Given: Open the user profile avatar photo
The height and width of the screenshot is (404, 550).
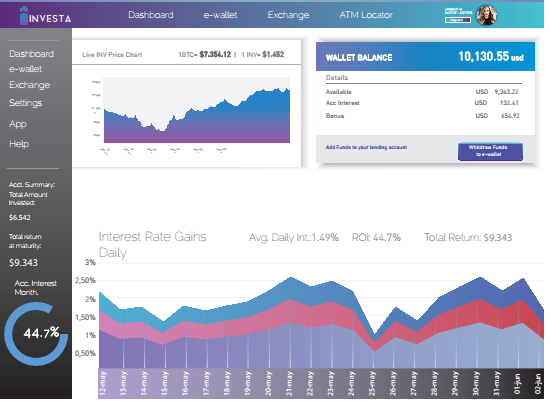Looking at the screenshot, I should coord(486,15).
